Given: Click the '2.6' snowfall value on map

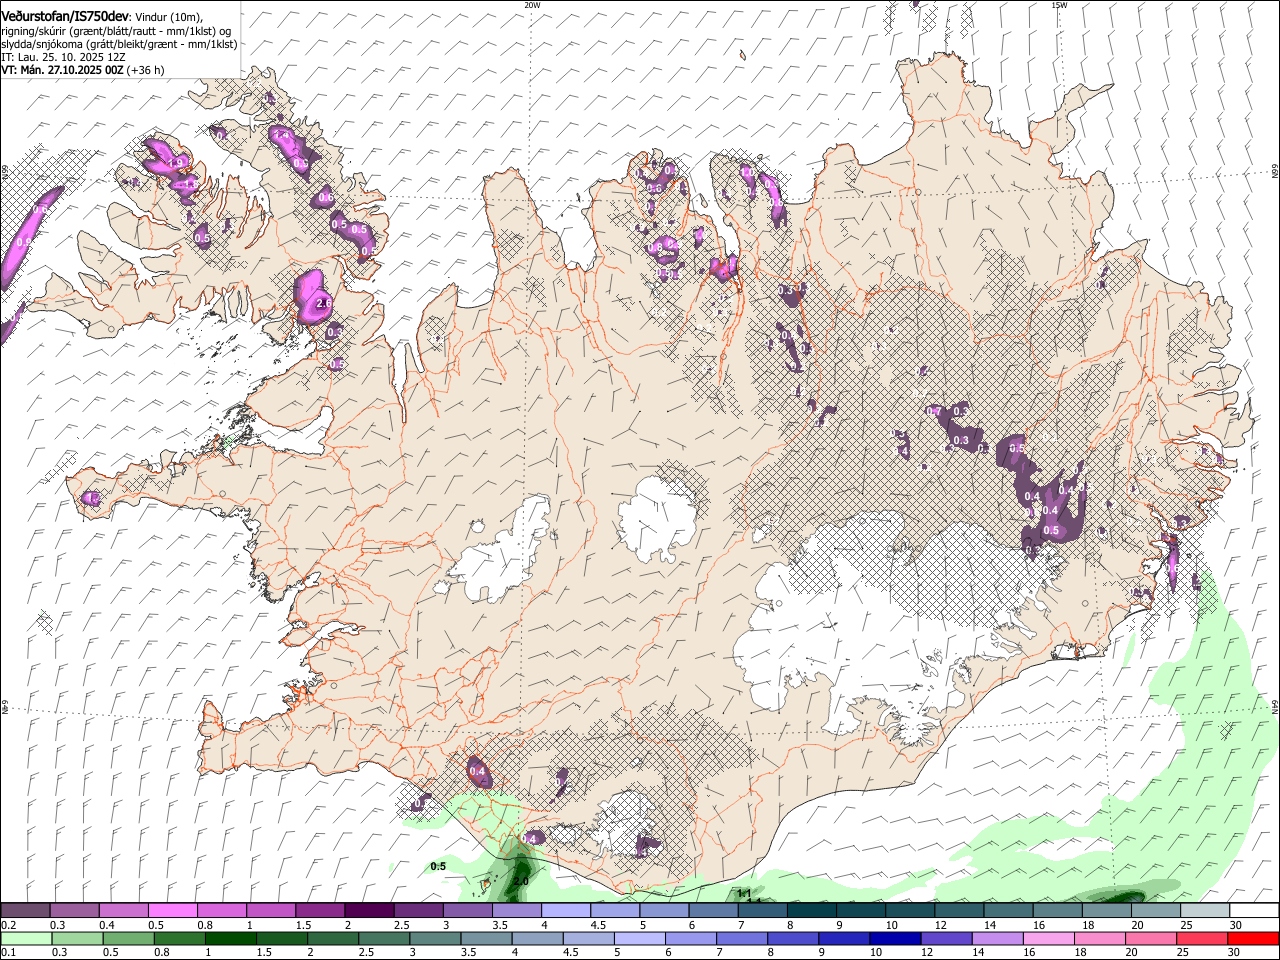Looking at the screenshot, I should point(322,303).
